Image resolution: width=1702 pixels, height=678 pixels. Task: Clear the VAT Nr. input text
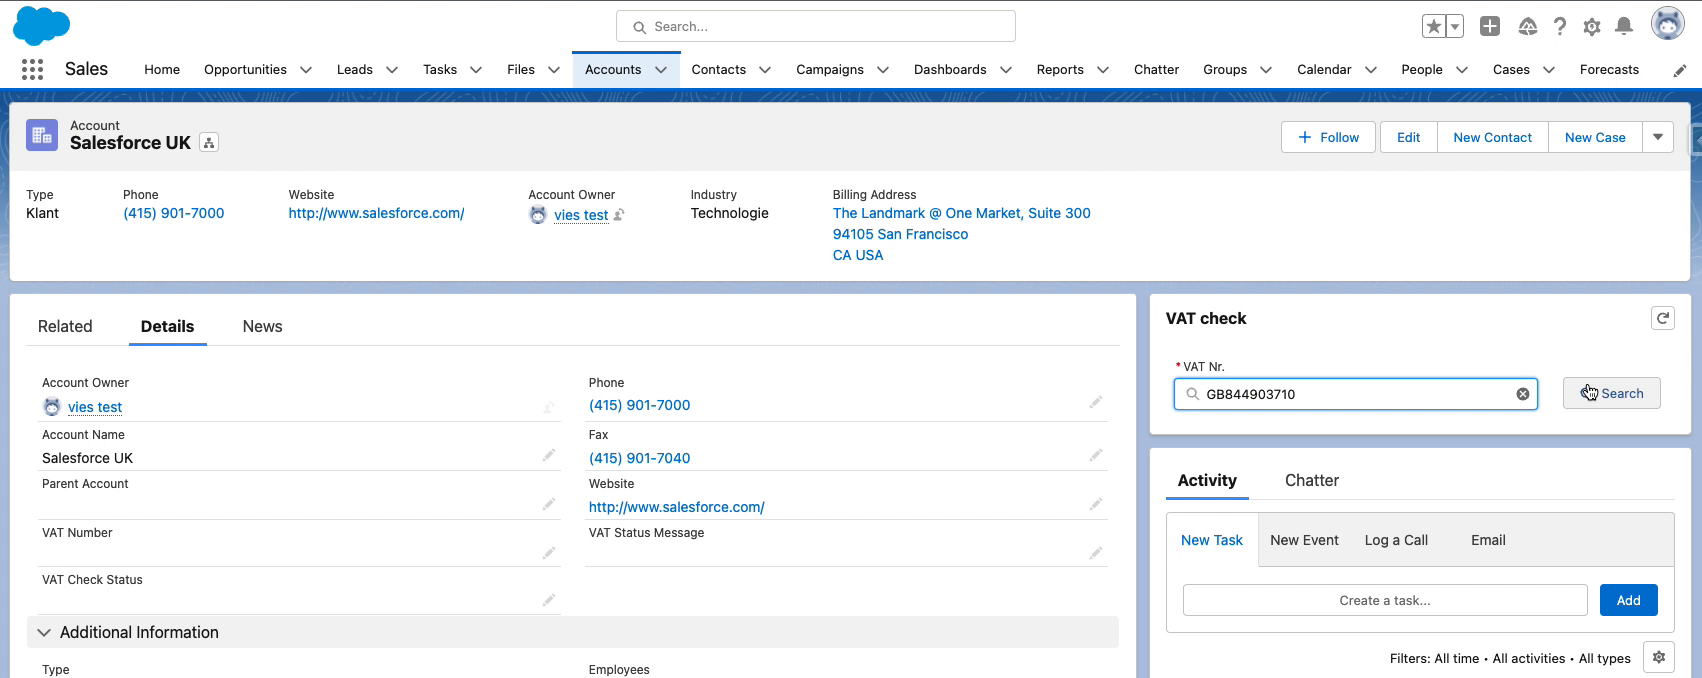pos(1522,394)
